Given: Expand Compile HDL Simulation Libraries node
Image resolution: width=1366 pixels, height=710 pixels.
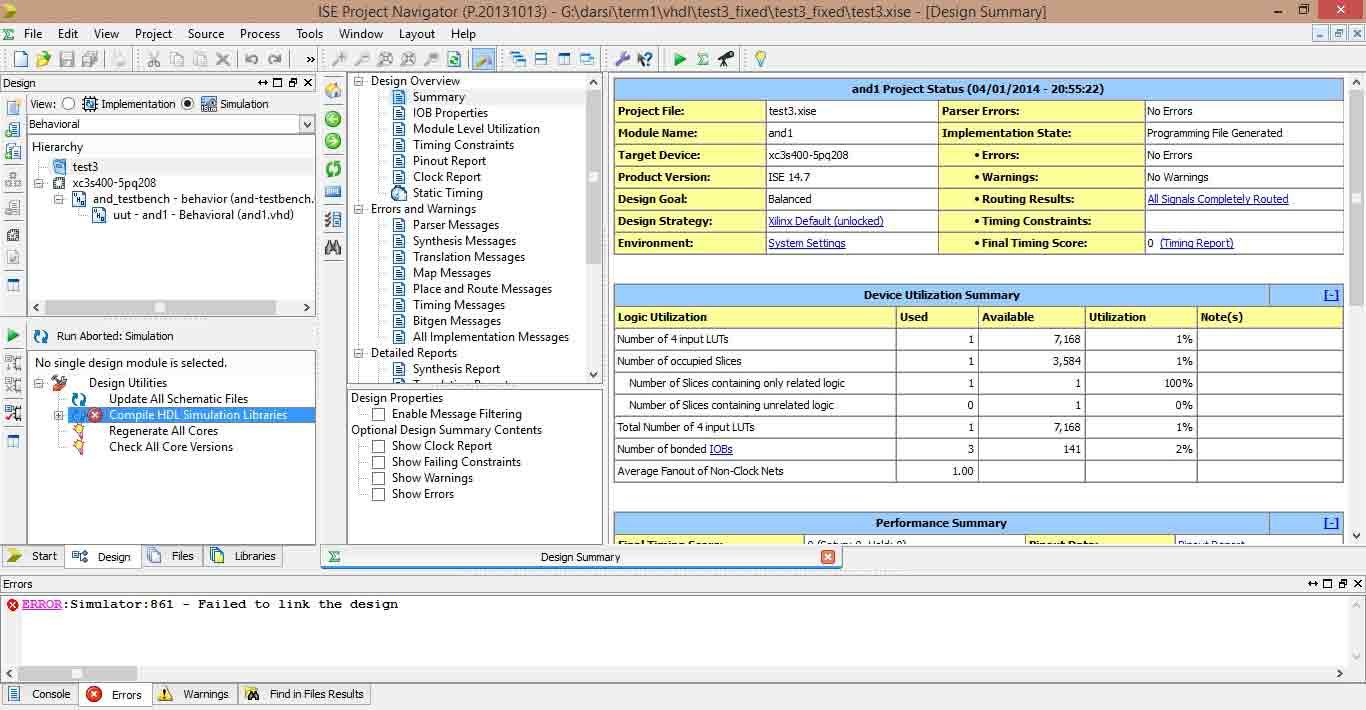Looking at the screenshot, I should pyautogui.click(x=59, y=415).
